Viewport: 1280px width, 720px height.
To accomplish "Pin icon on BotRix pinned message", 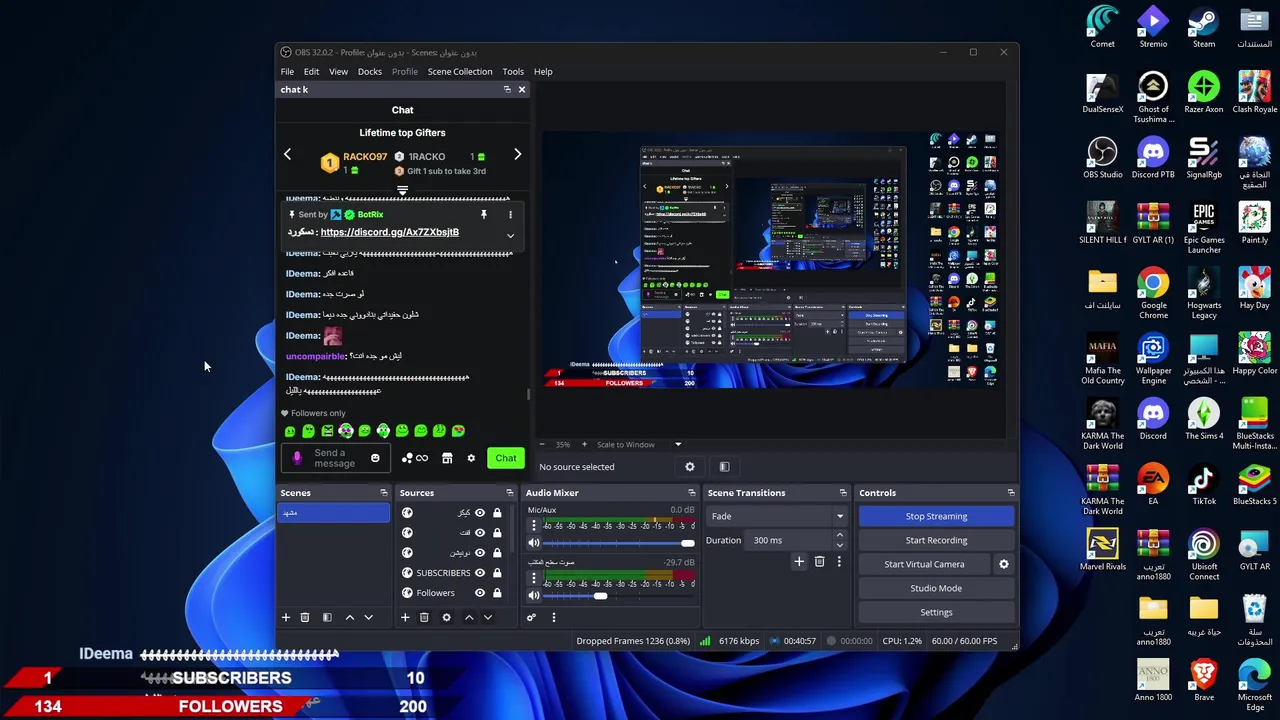I will [483, 215].
